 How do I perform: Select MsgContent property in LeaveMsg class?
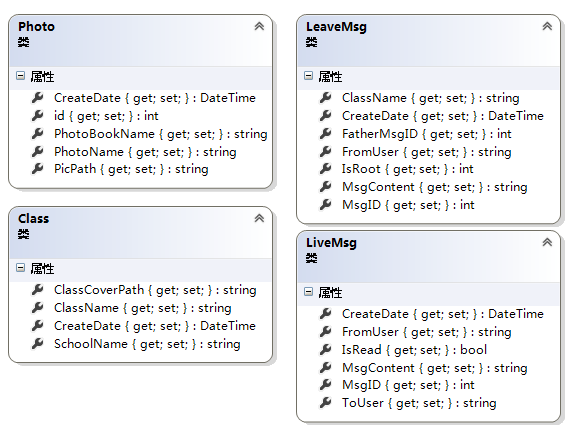435,187
